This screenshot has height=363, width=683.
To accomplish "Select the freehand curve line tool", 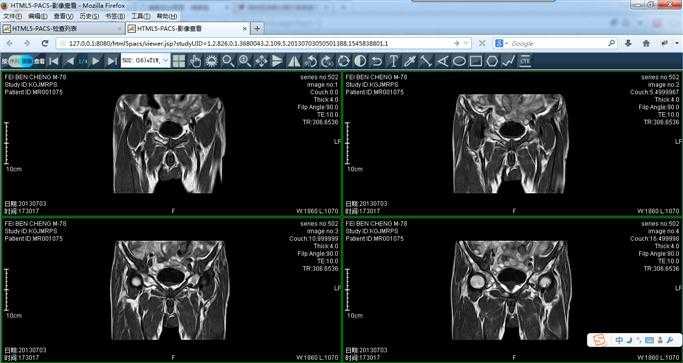I will [x=509, y=61].
